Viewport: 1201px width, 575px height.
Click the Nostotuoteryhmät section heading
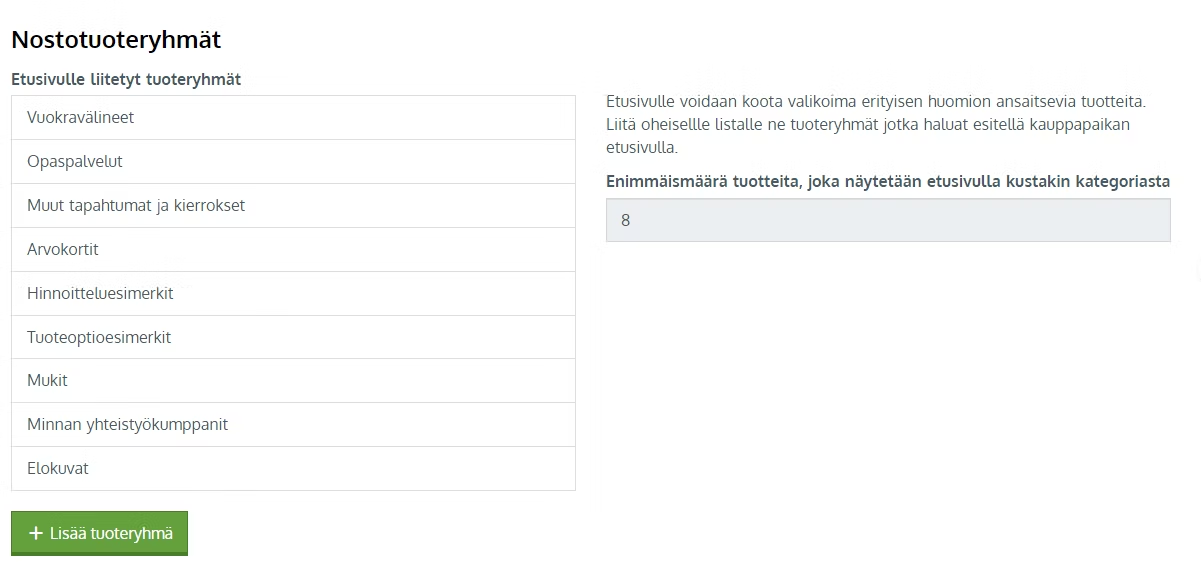pyautogui.click(x=116, y=40)
